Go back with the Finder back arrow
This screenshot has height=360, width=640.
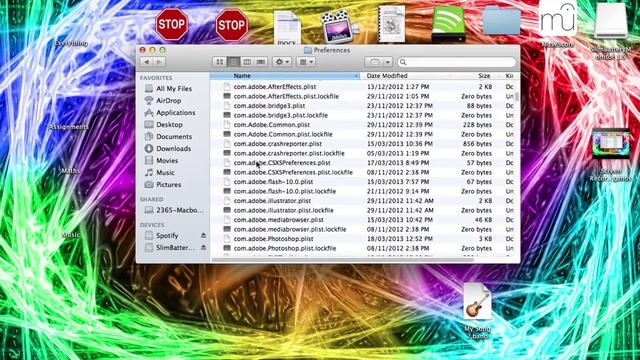[x=147, y=62]
